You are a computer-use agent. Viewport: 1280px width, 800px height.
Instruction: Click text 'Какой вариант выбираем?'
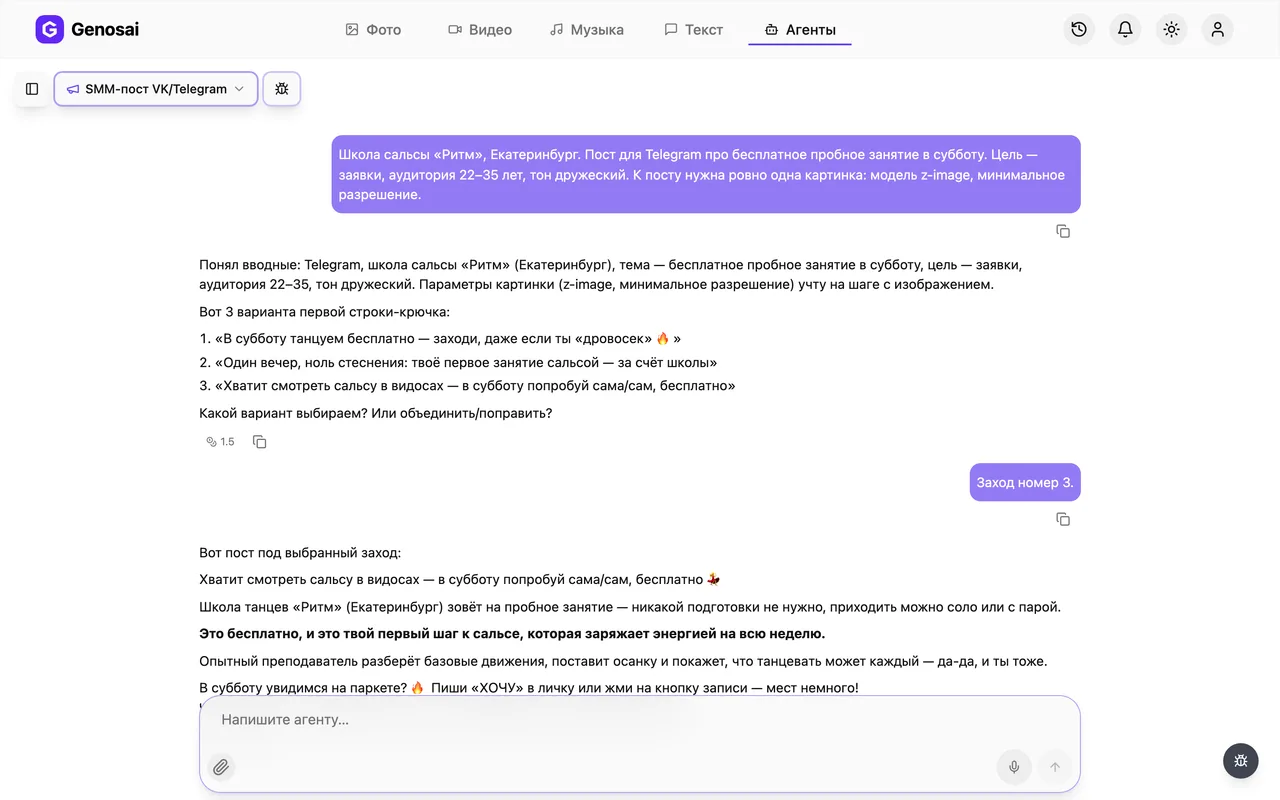(x=283, y=413)
